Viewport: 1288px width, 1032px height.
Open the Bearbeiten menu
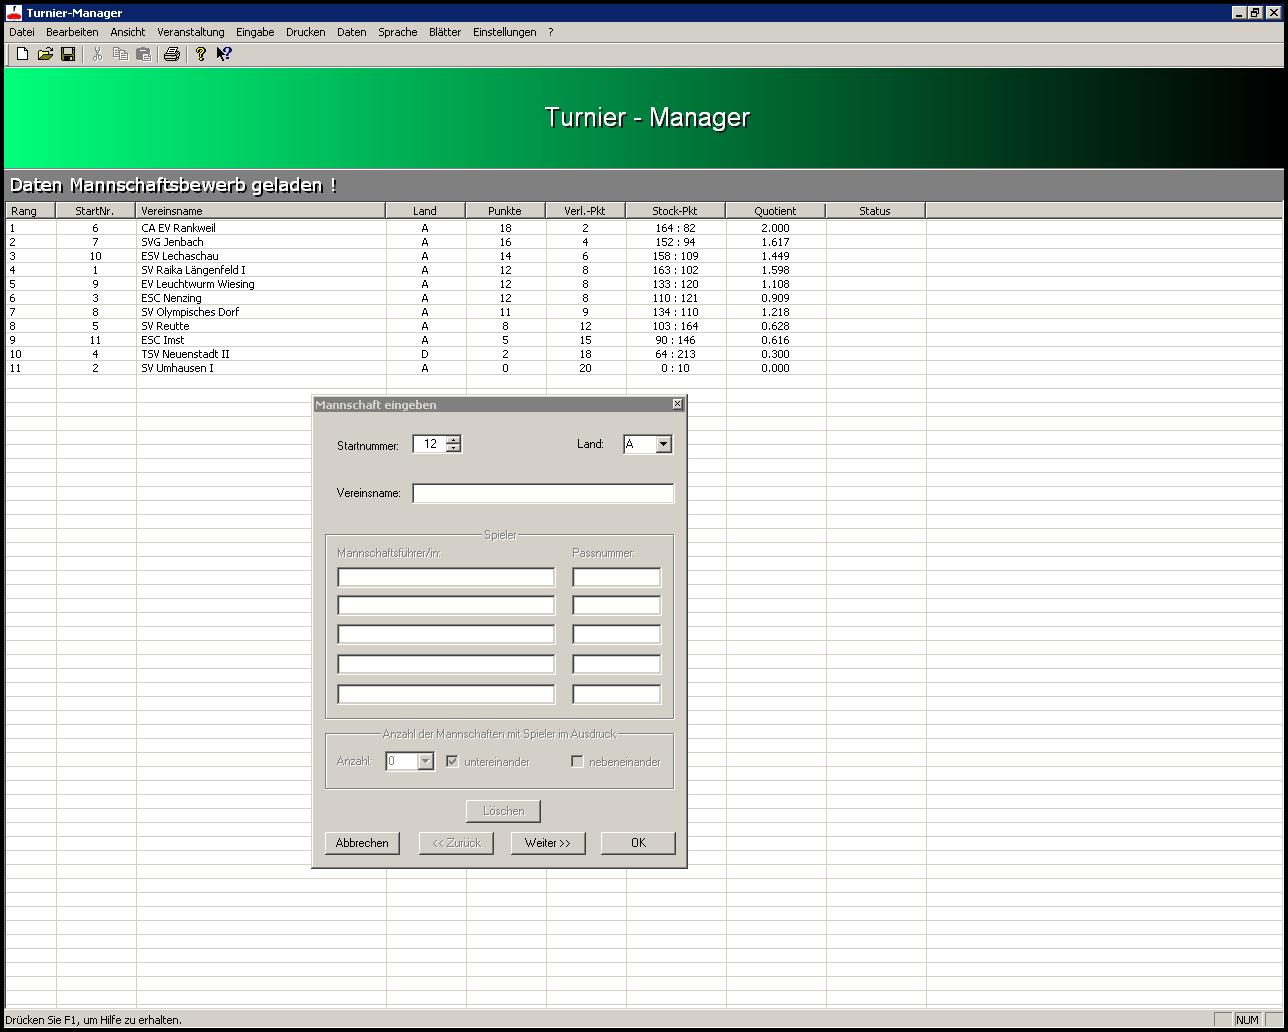tap(72, 32)
